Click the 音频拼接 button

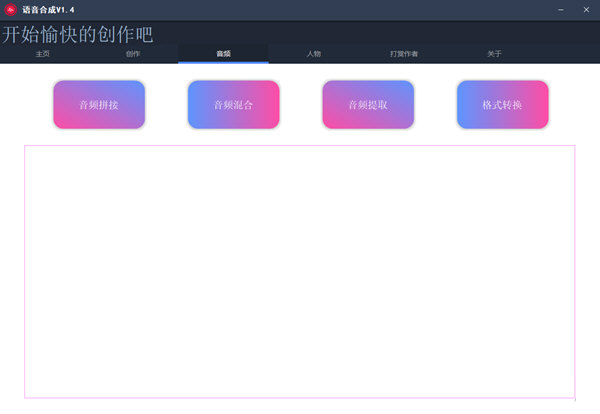pos(99,105)
